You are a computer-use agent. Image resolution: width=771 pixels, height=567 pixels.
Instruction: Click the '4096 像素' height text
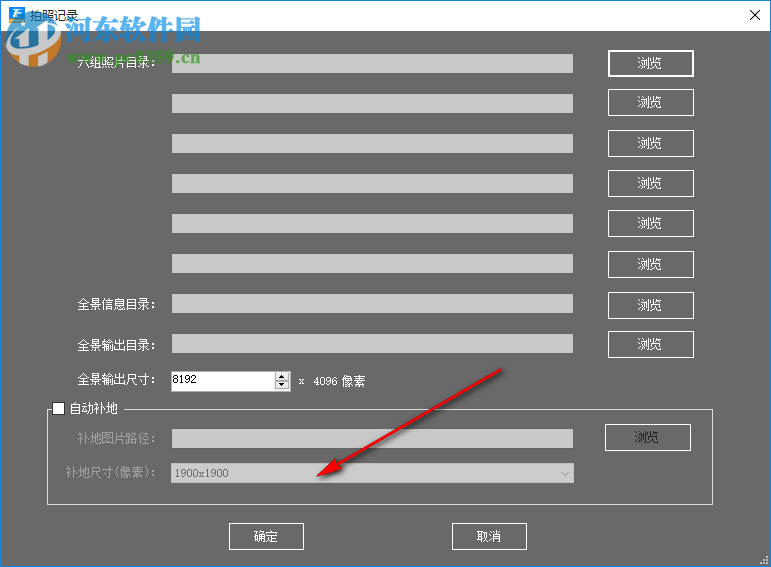339,381
